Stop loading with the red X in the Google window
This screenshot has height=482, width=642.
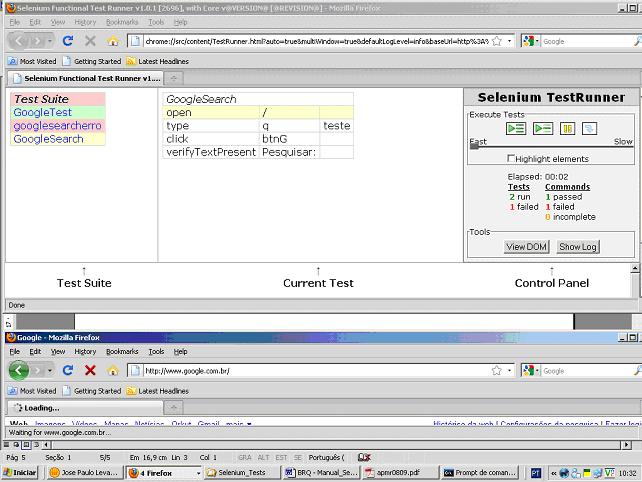[x=90, y=370]
